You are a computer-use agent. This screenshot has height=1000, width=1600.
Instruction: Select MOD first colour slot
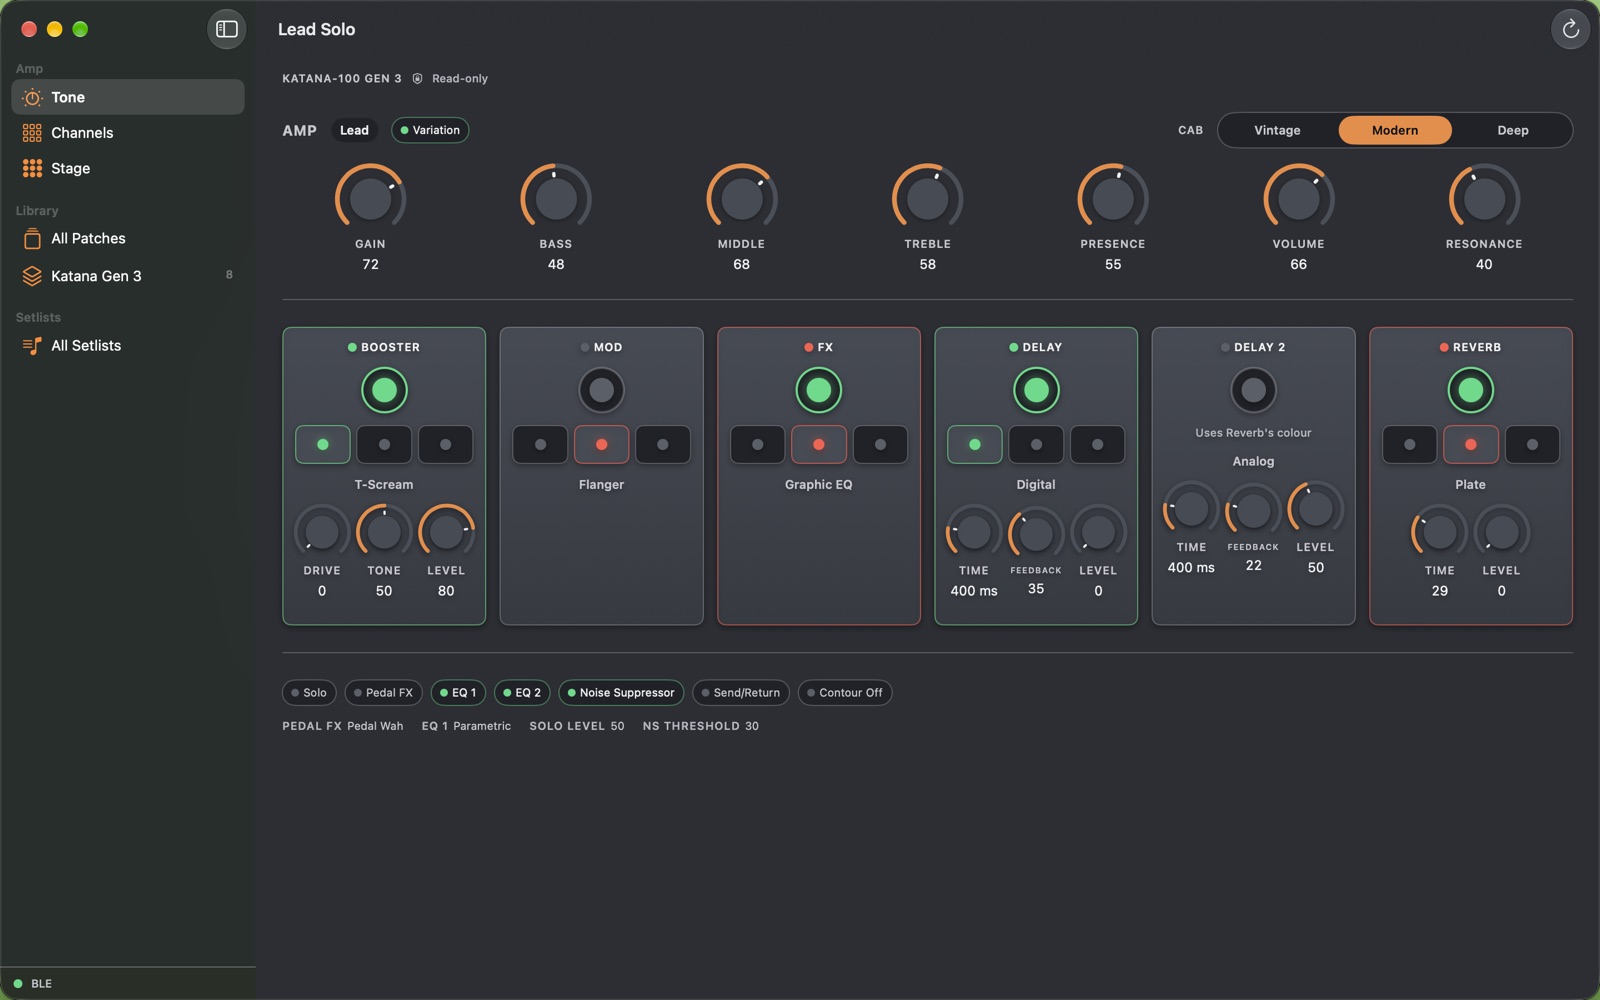tap(540, 445)
